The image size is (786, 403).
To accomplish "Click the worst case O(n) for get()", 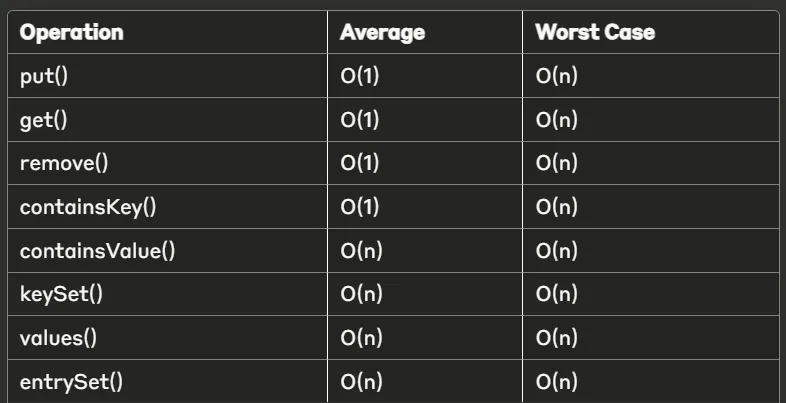I will 556,120.
